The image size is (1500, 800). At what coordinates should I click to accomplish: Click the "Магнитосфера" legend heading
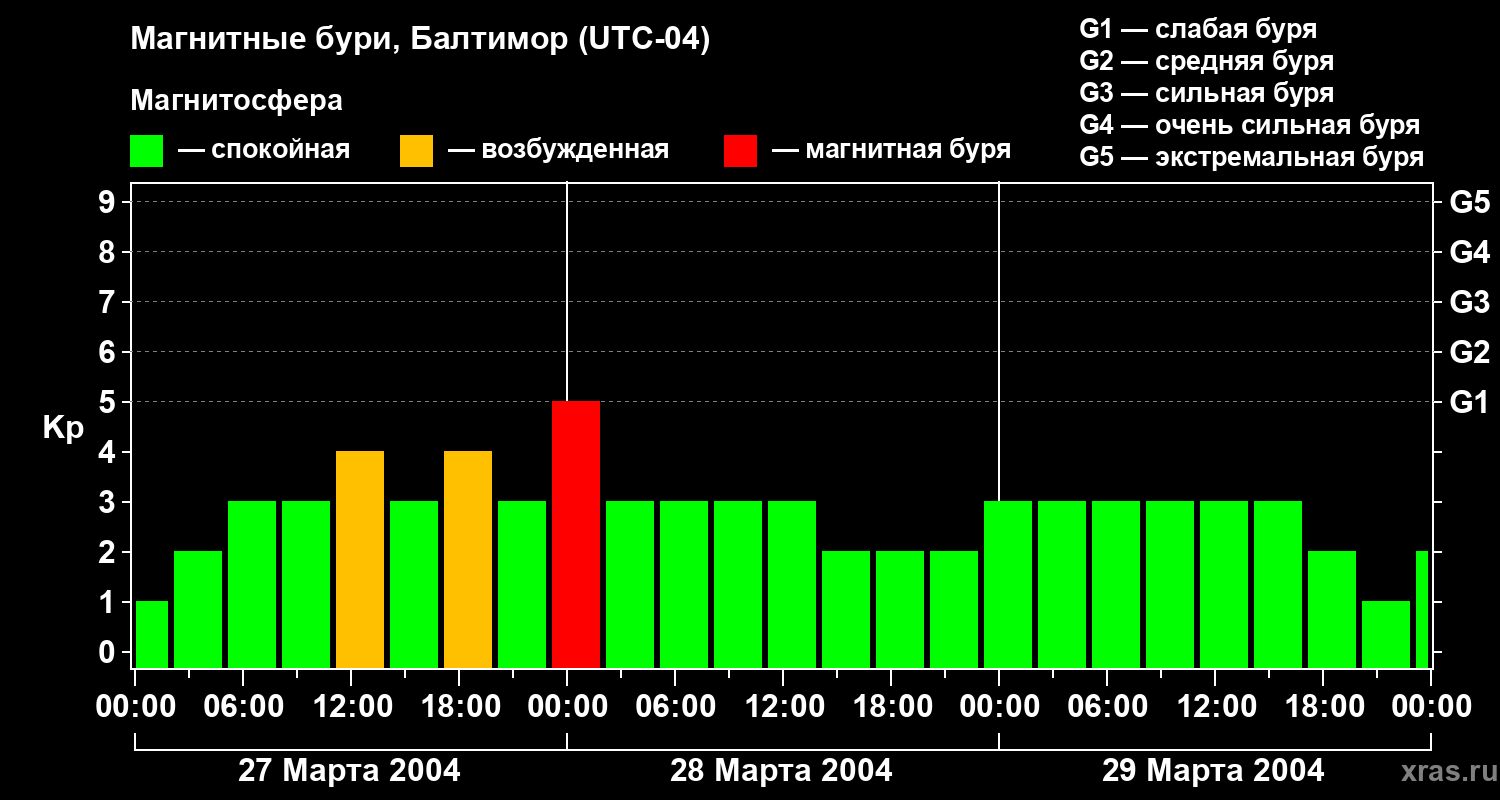click(x=236, y=101)
